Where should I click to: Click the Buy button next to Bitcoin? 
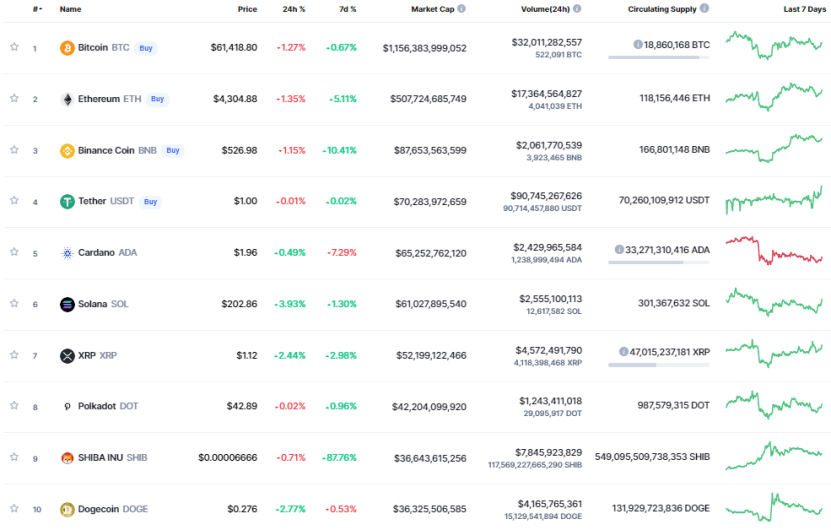coord(146,48)
